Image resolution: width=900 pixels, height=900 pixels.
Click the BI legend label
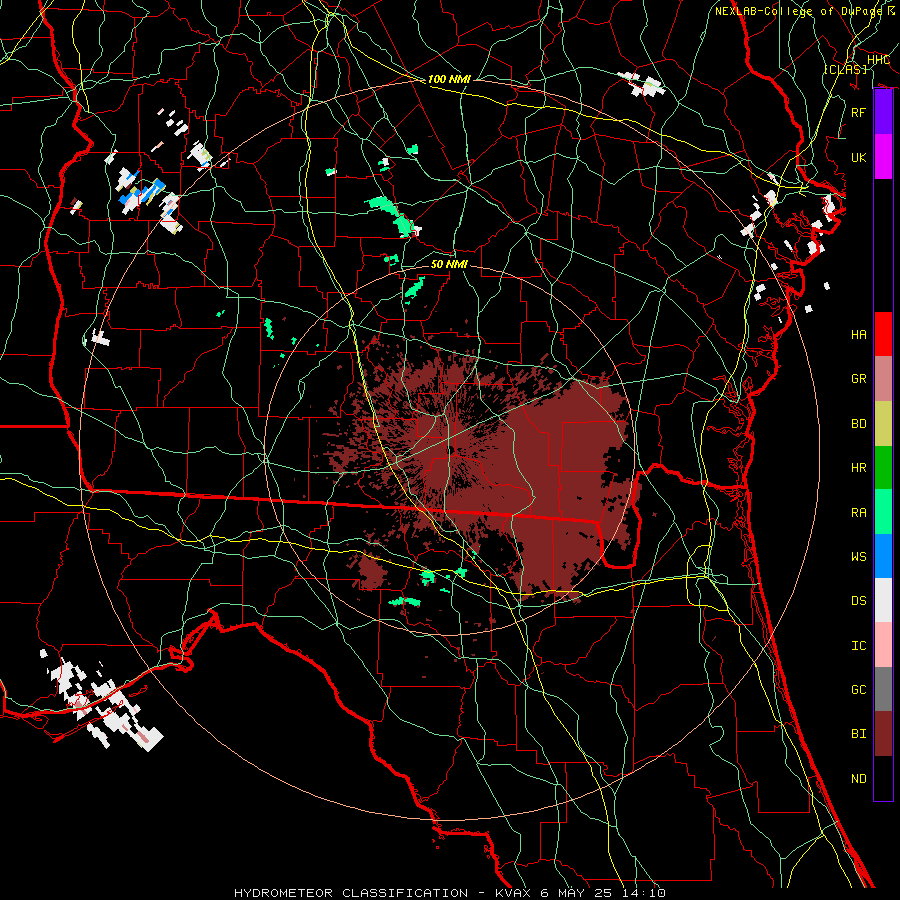(859, 734)
